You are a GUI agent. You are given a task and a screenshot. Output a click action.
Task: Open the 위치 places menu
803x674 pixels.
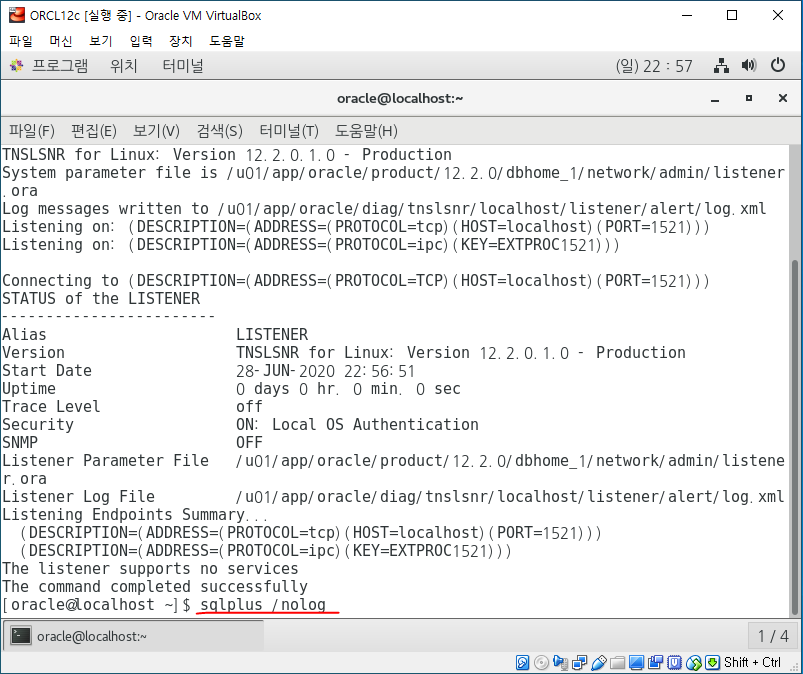click(x=124, y=66)
